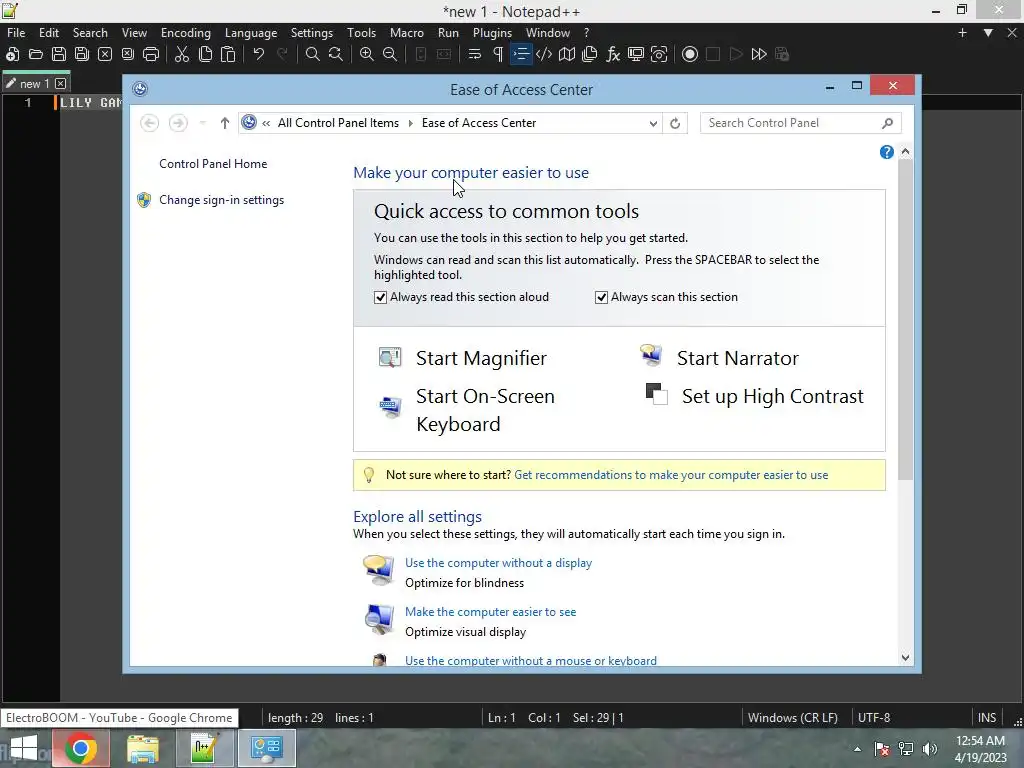Click the UTF-8 encoding in status bar
Viewport: 1024px width, 768px height.
click(874, 718)
